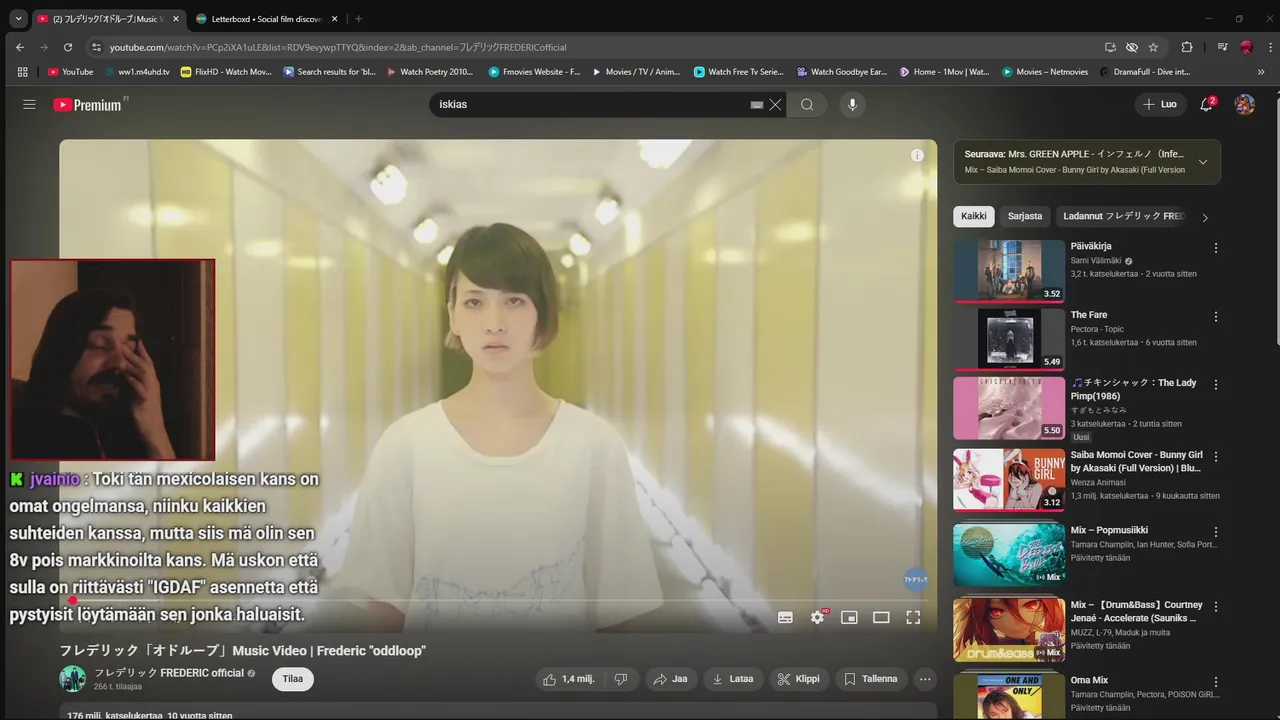Toggle subtitles in the video player
Viewport: 1280px width, 720px height.
pyautogui.click(x=785, y=617)
